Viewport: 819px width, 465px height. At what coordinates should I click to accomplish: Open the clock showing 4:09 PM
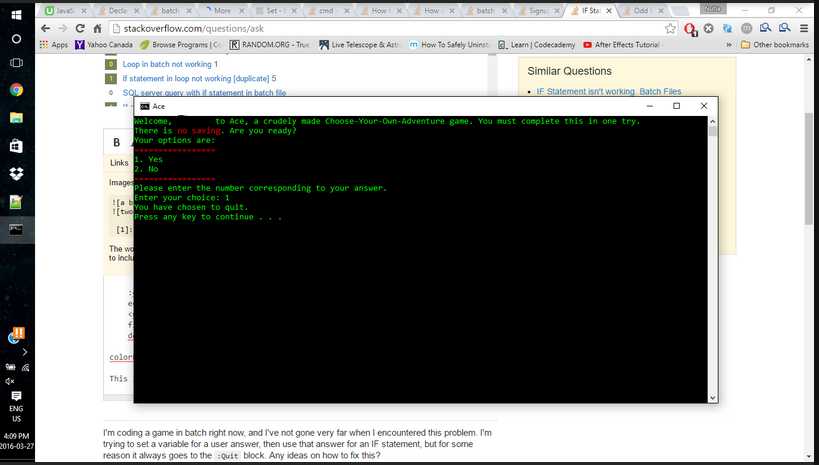point(16,440)
